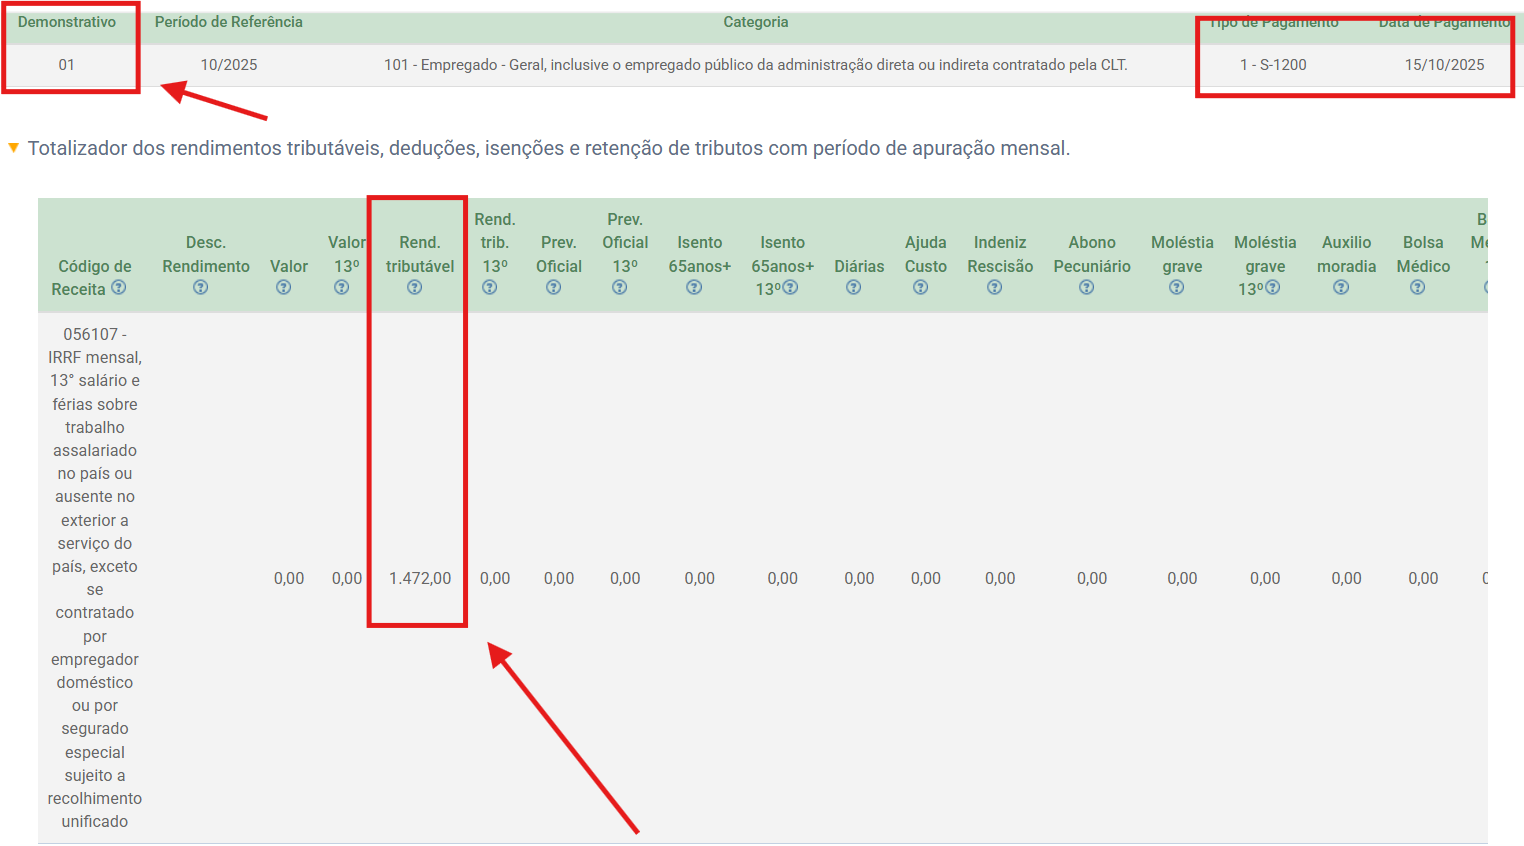
Task: Show help for Moléstia grave column
Action: (1177, 288)
